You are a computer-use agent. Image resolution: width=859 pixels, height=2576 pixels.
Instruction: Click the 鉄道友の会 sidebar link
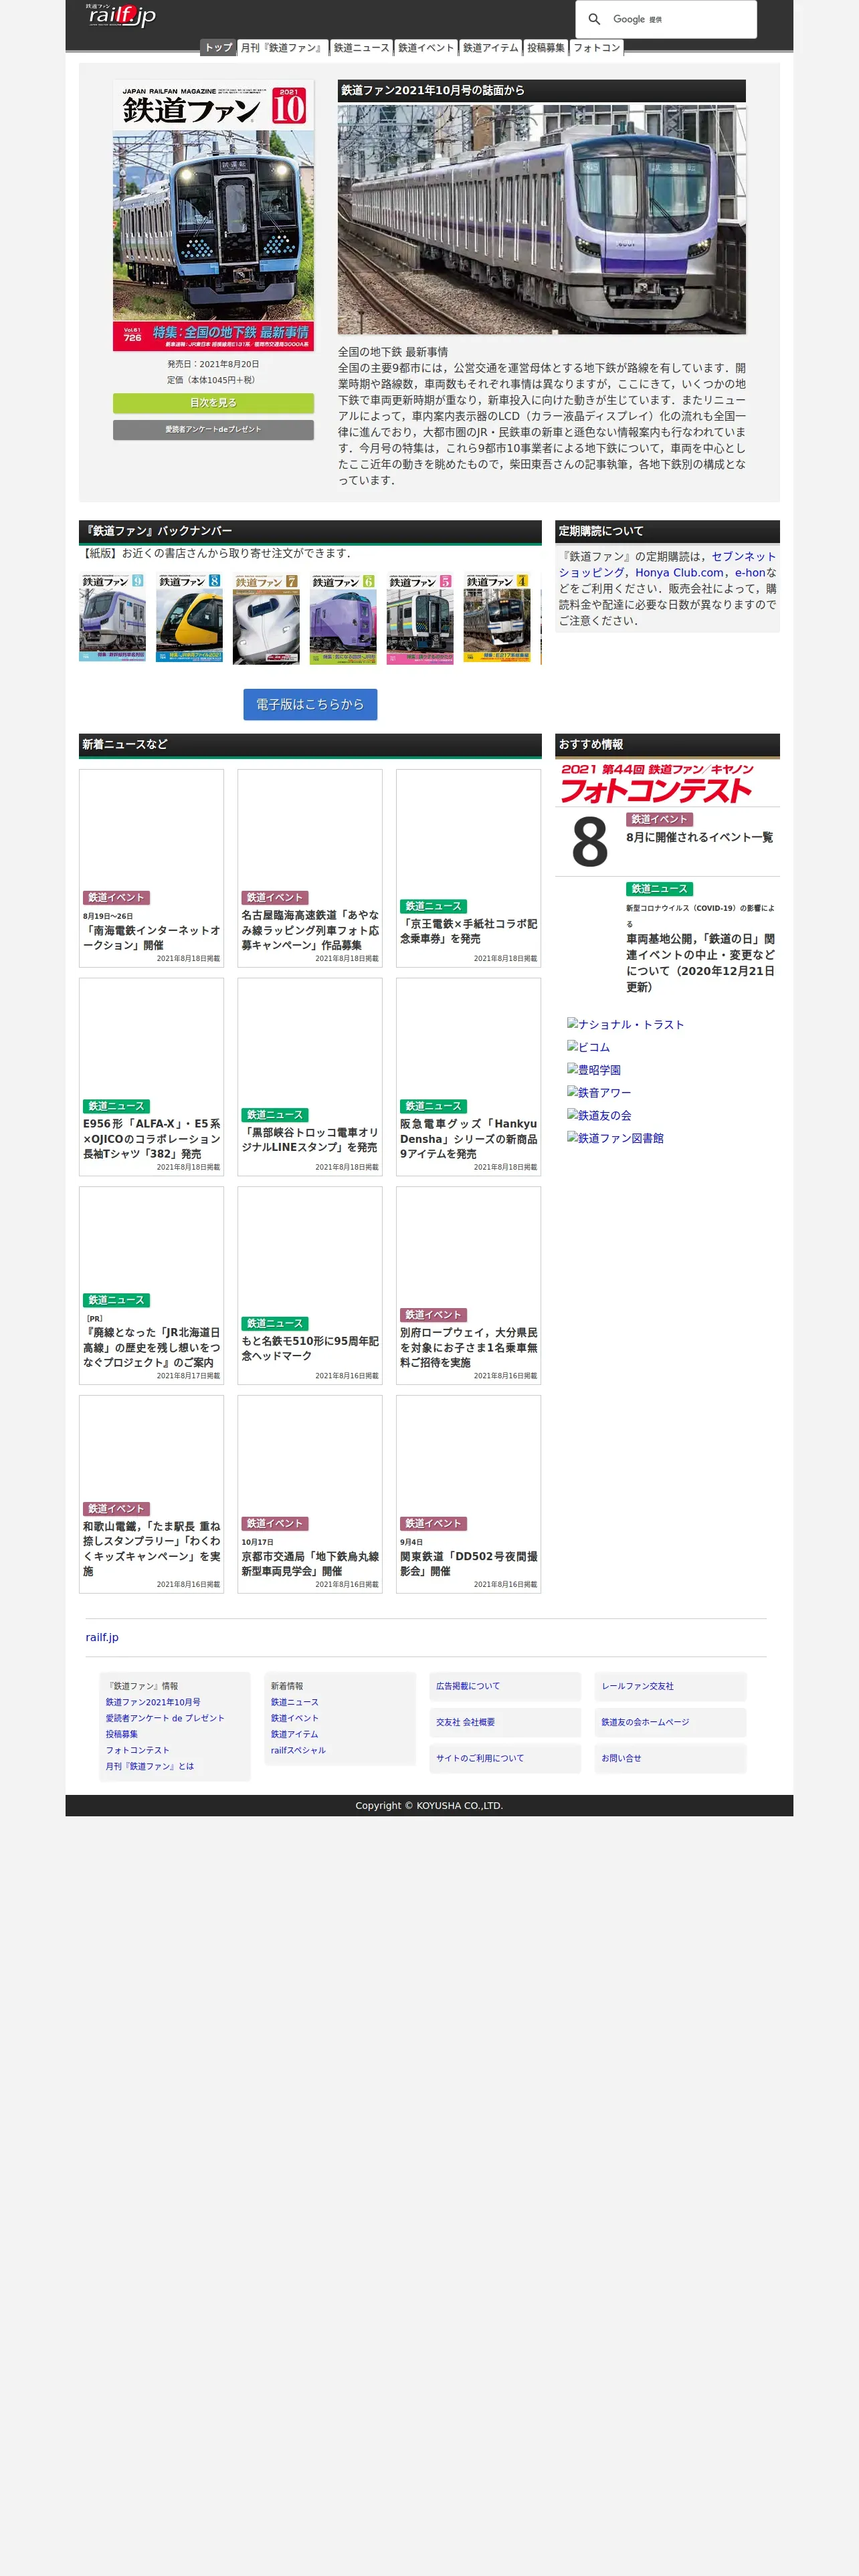(x=599, y=1115)
